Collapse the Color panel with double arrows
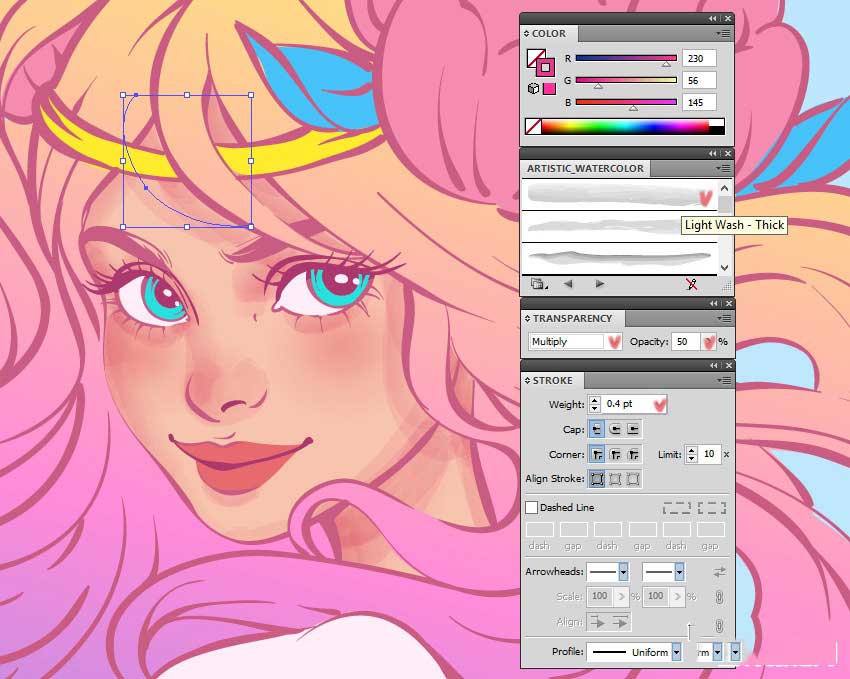Screen dimensions: 850x679 point(712,18)
